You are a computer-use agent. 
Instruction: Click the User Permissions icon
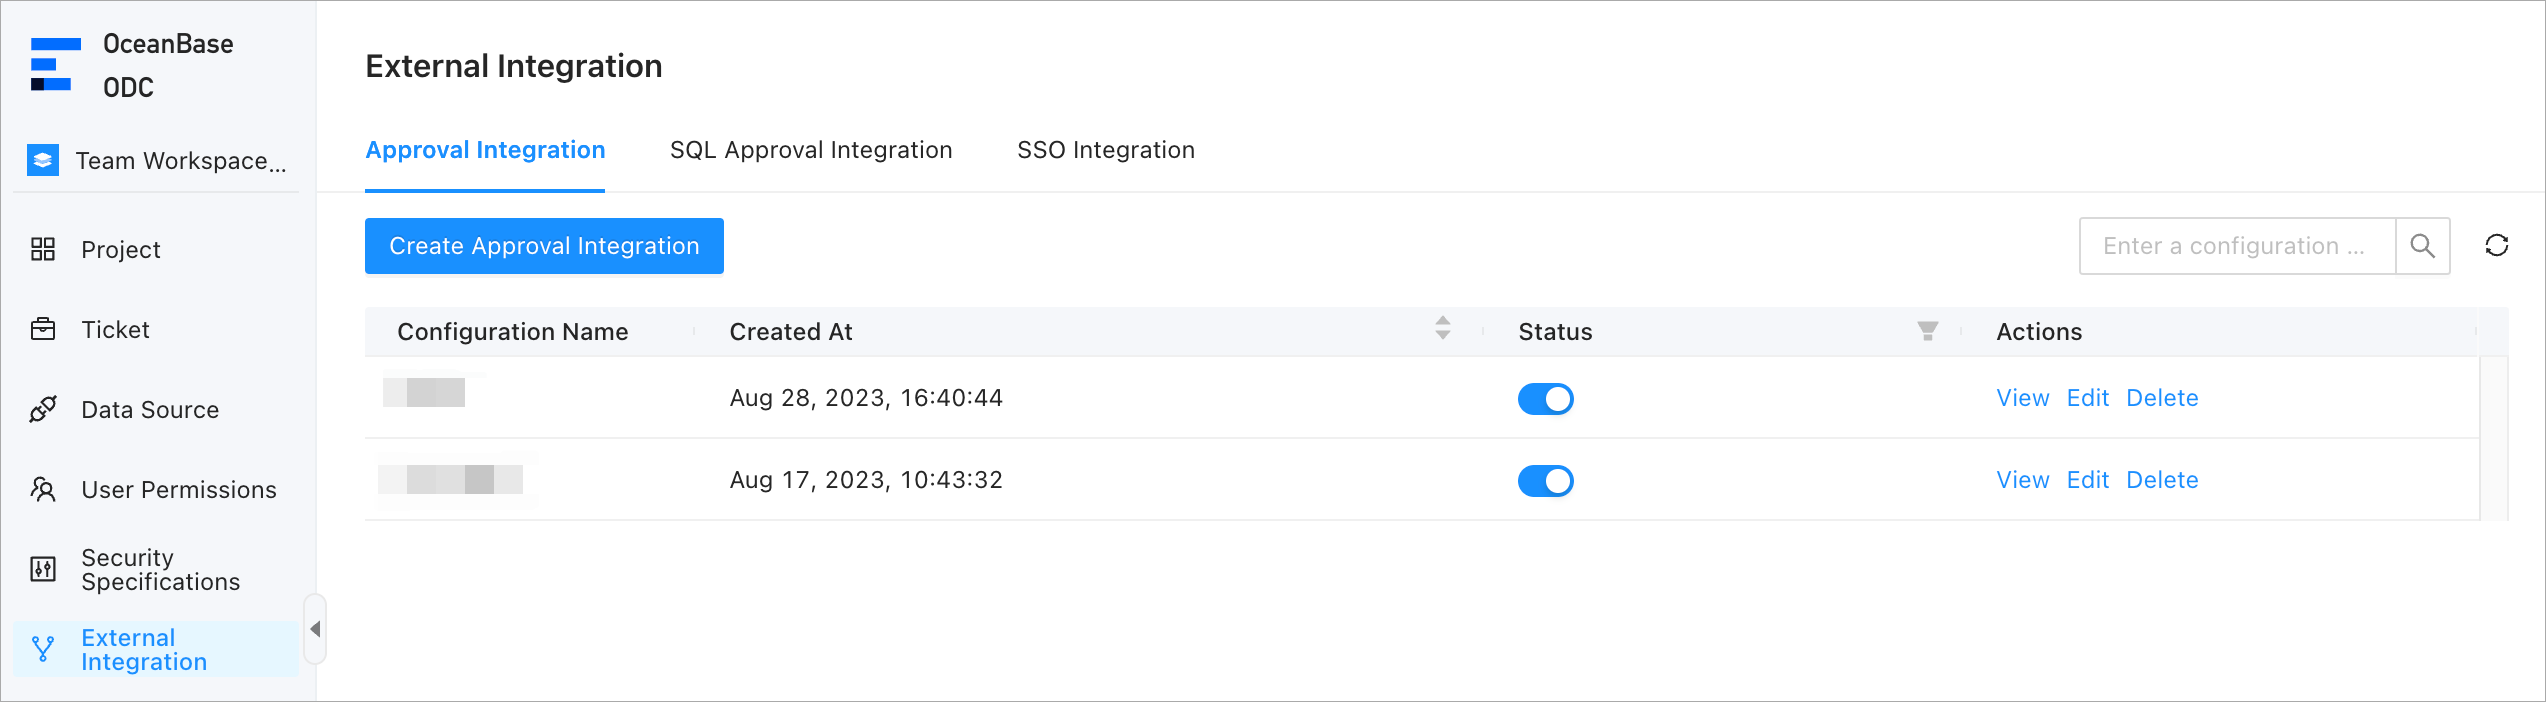(x=43, y=489)
